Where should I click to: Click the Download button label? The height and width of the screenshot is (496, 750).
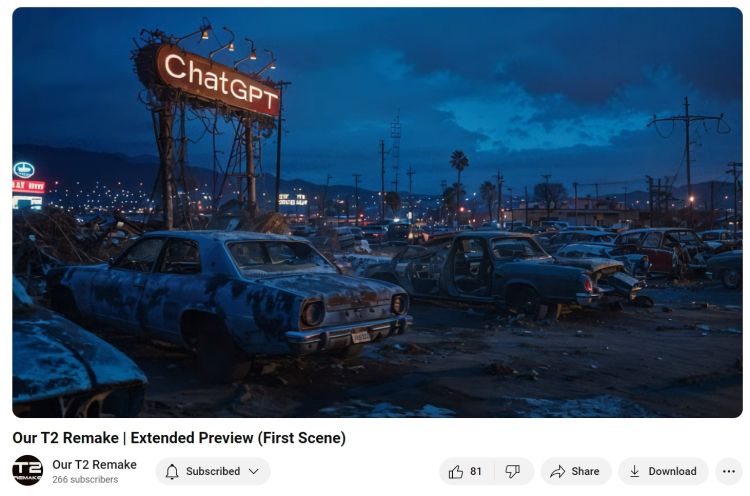(x=672, y=472)
